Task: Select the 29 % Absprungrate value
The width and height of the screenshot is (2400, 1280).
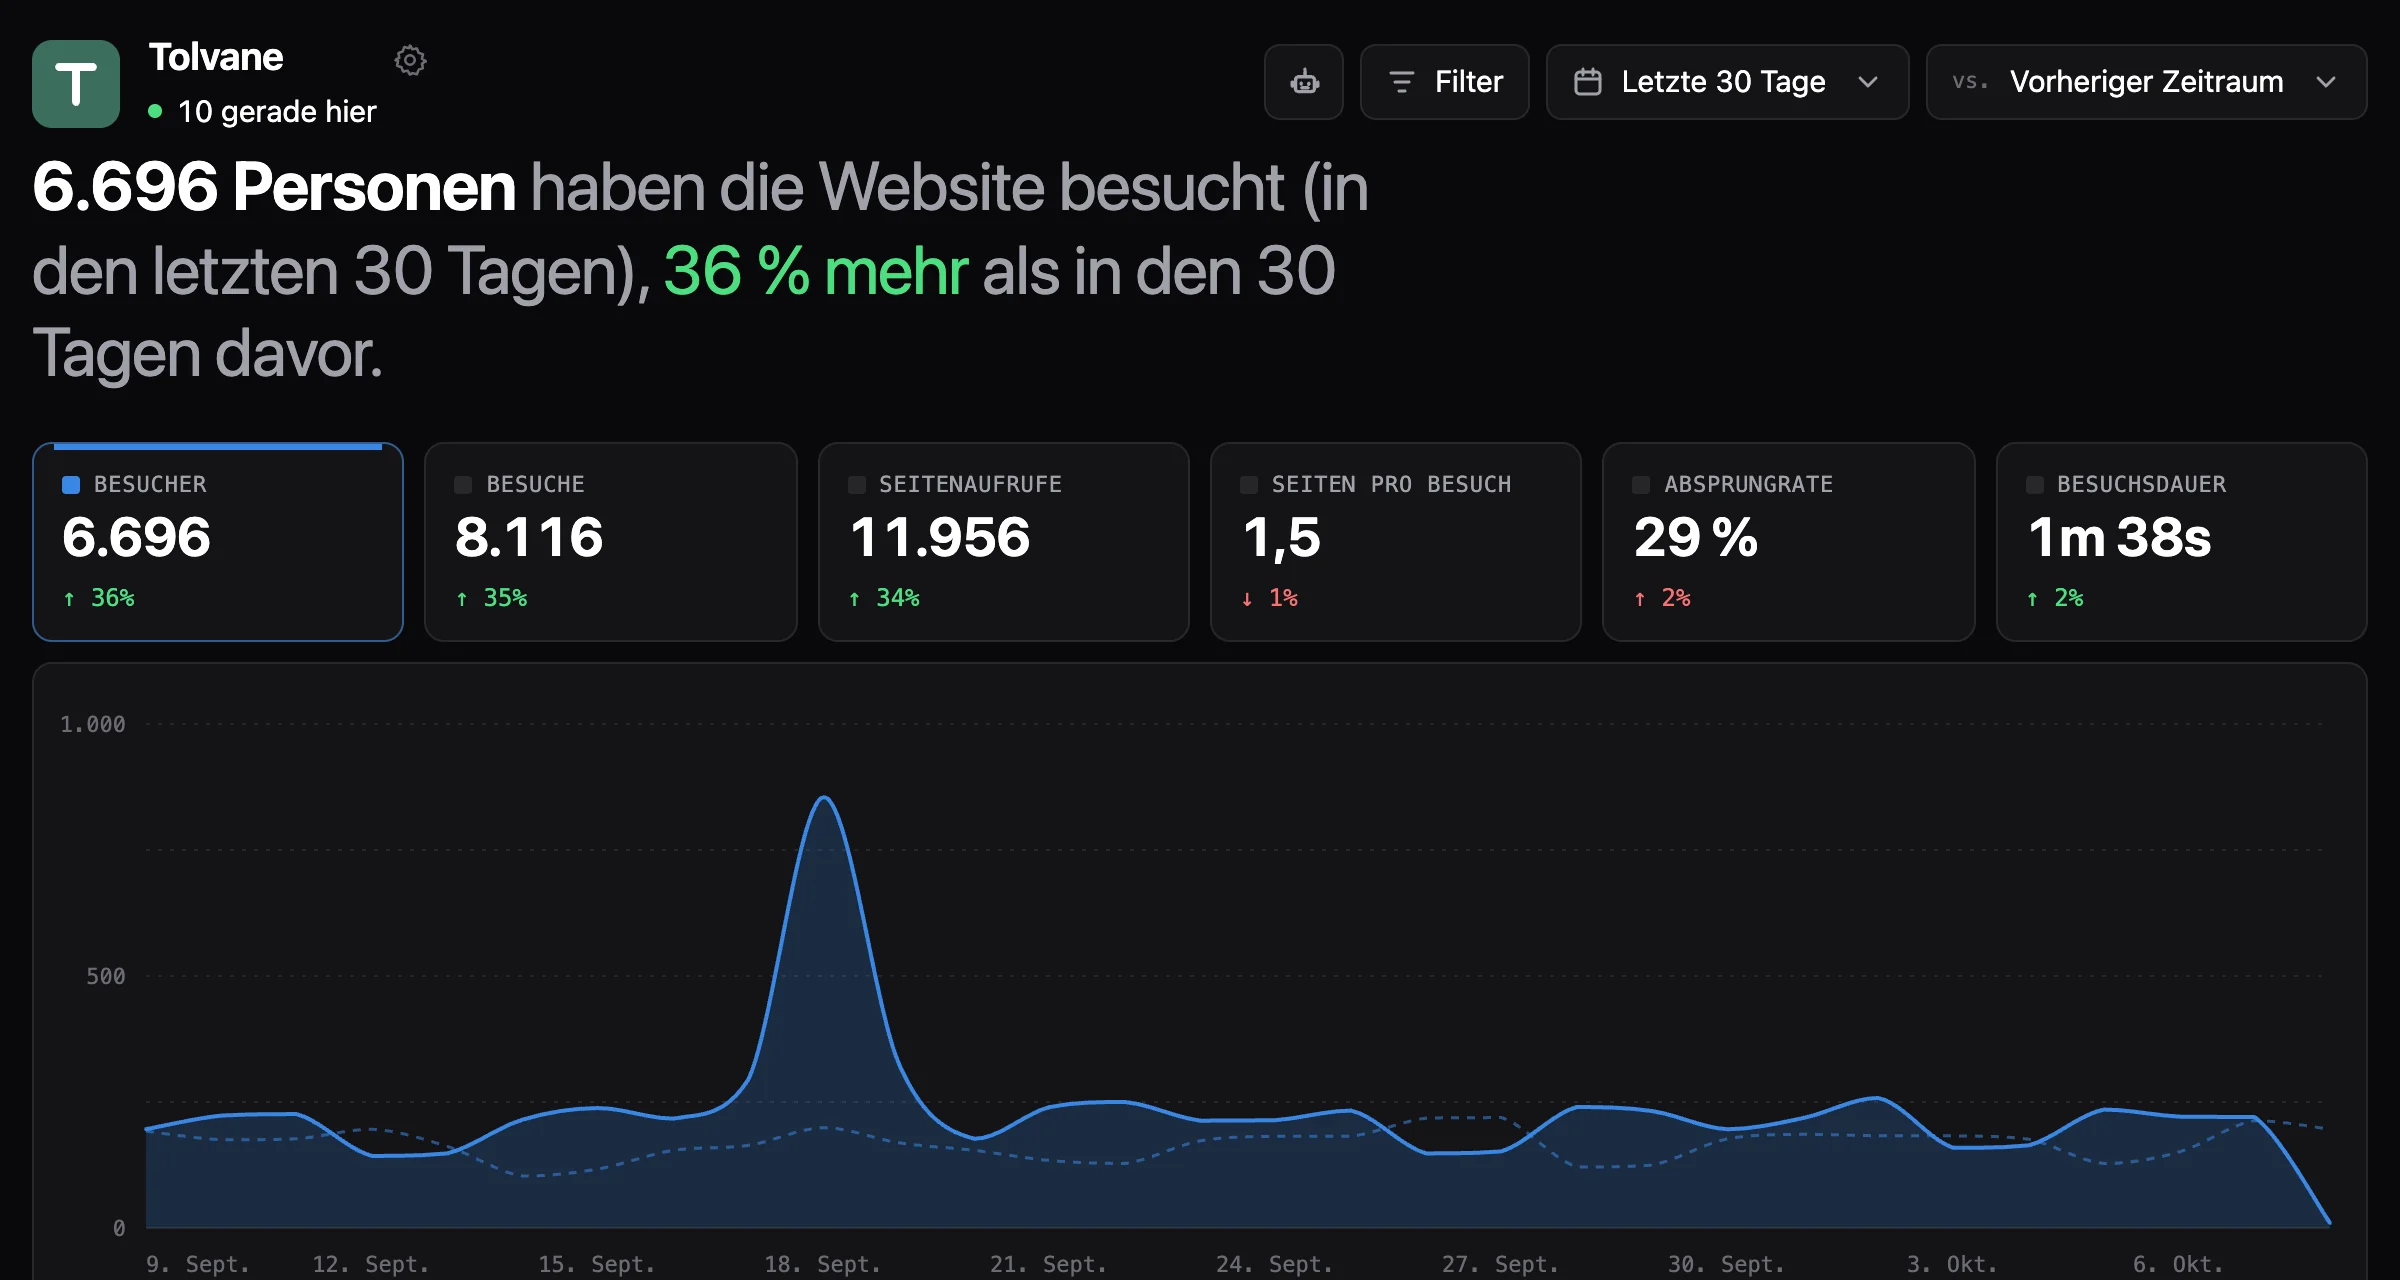Action: pyautogui.click(x=1696, y=538)
